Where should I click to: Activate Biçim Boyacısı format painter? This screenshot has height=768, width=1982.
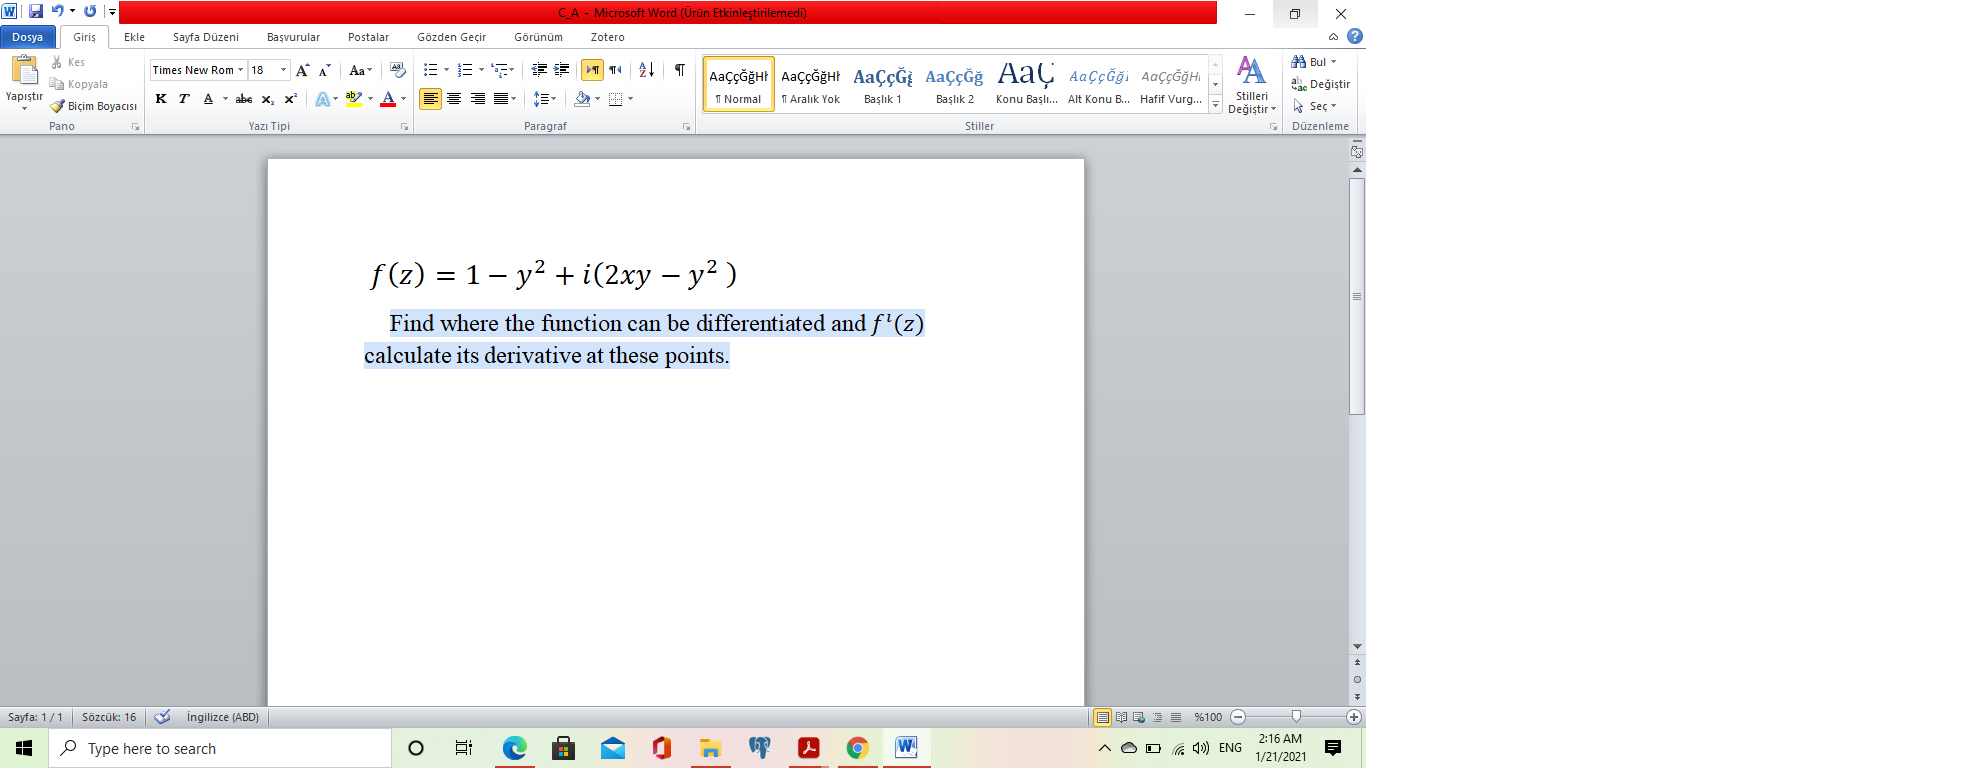click(94, 106)
